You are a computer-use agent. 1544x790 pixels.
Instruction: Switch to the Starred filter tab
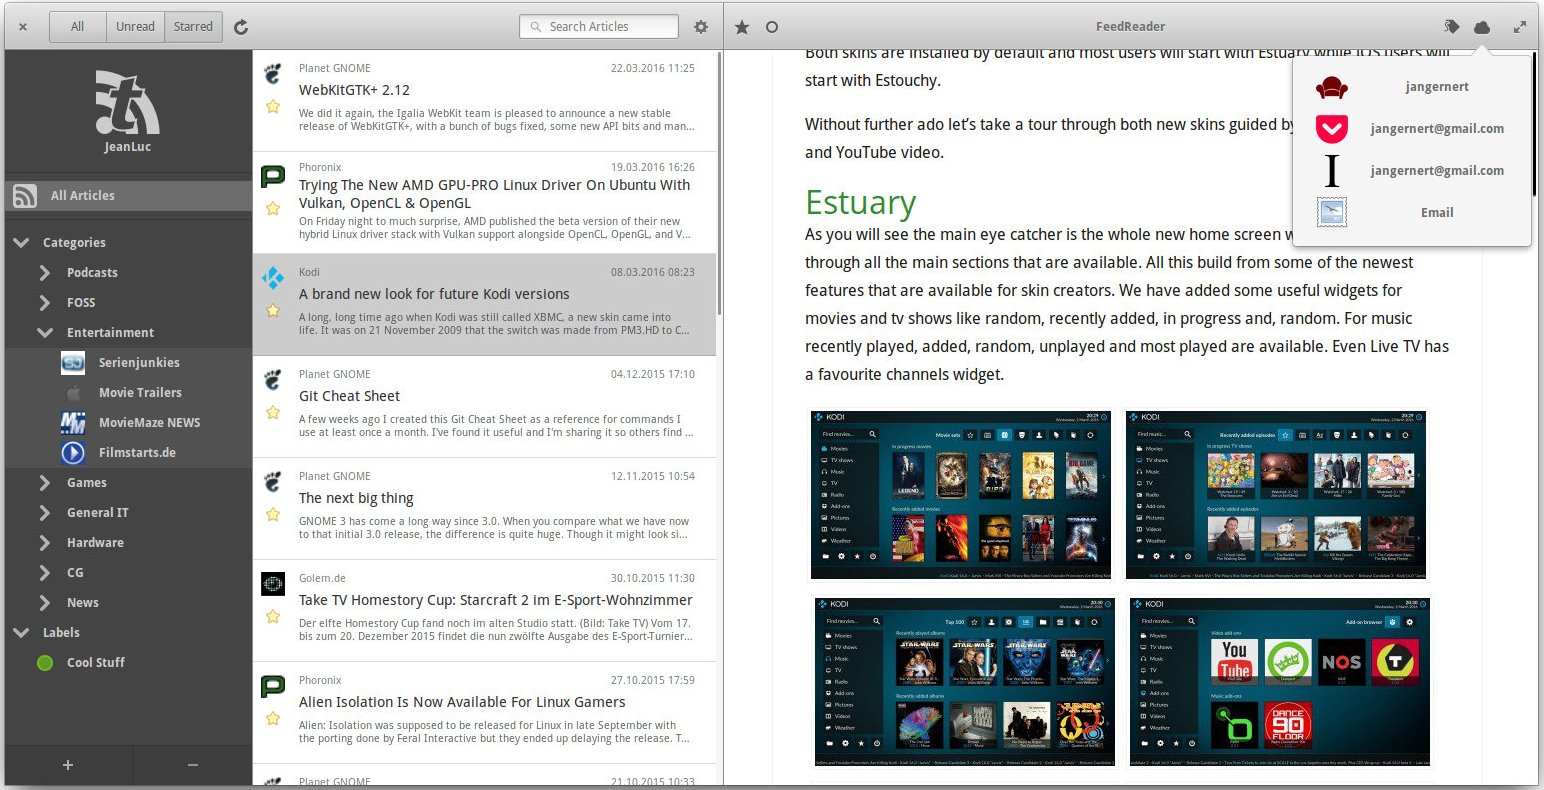point(193,27)
